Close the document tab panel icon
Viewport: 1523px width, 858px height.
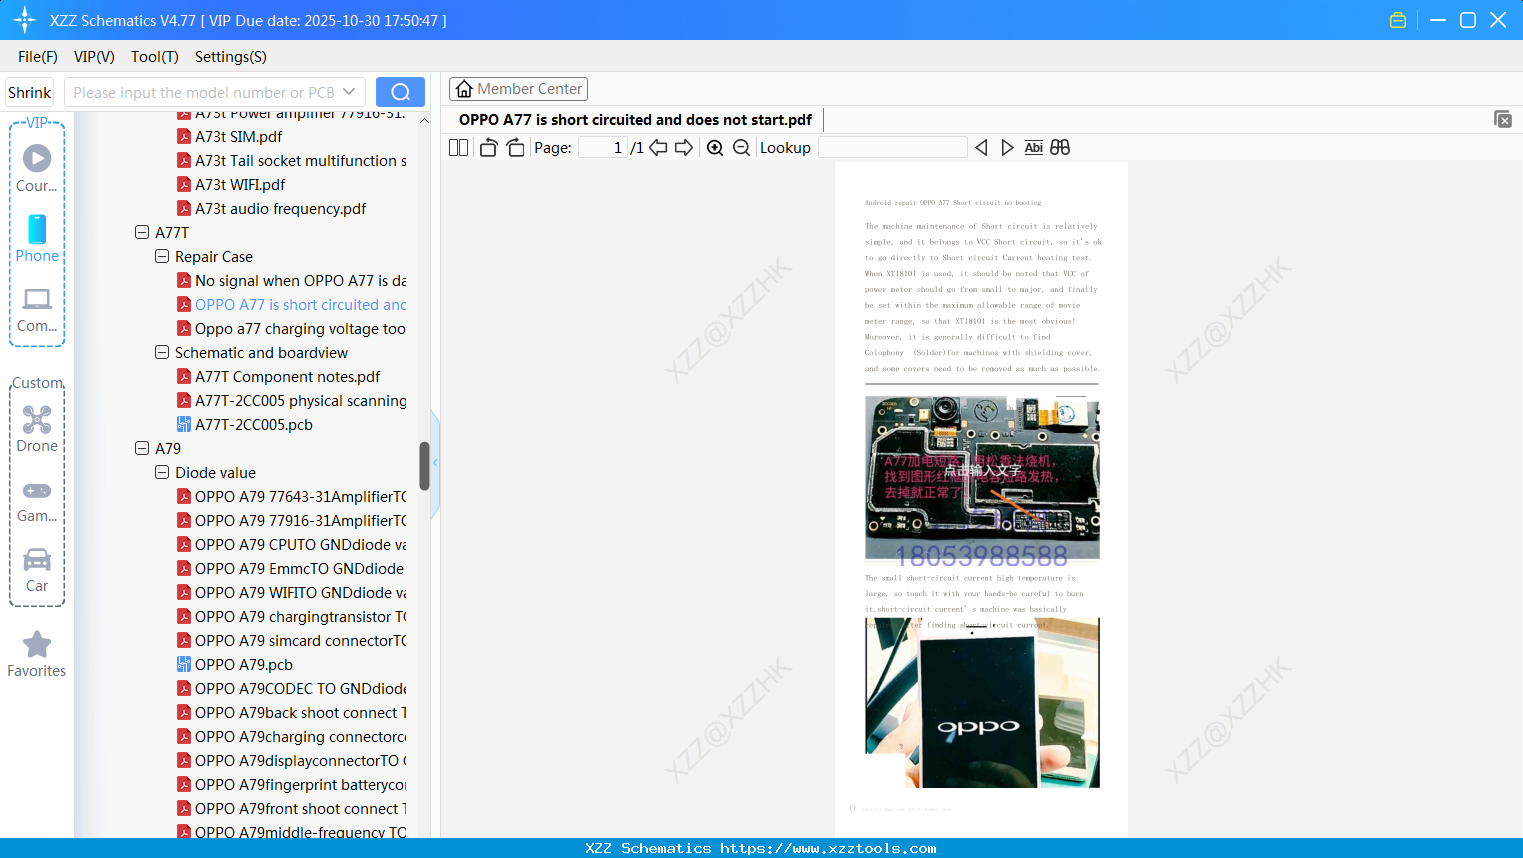tap(1503, 119)
